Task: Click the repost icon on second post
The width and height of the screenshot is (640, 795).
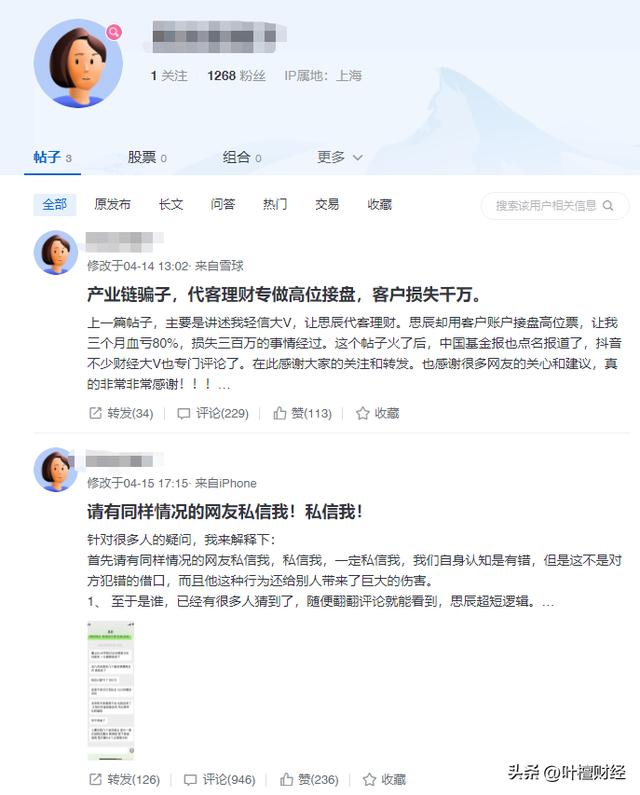Action: 95,779
